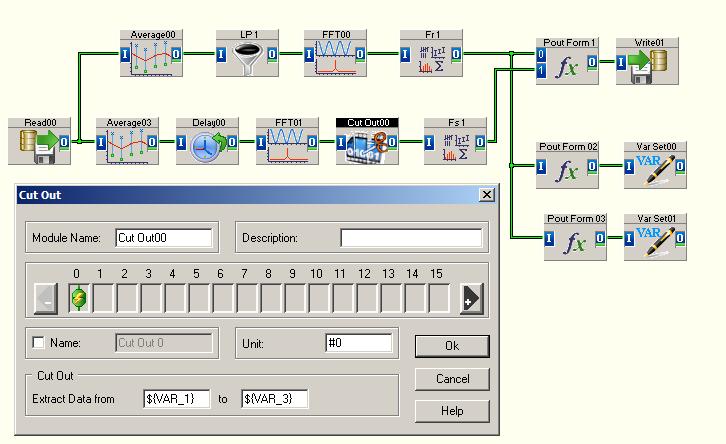Click the Unit field showing #0
726x444 pixels.
coord(359,343)
